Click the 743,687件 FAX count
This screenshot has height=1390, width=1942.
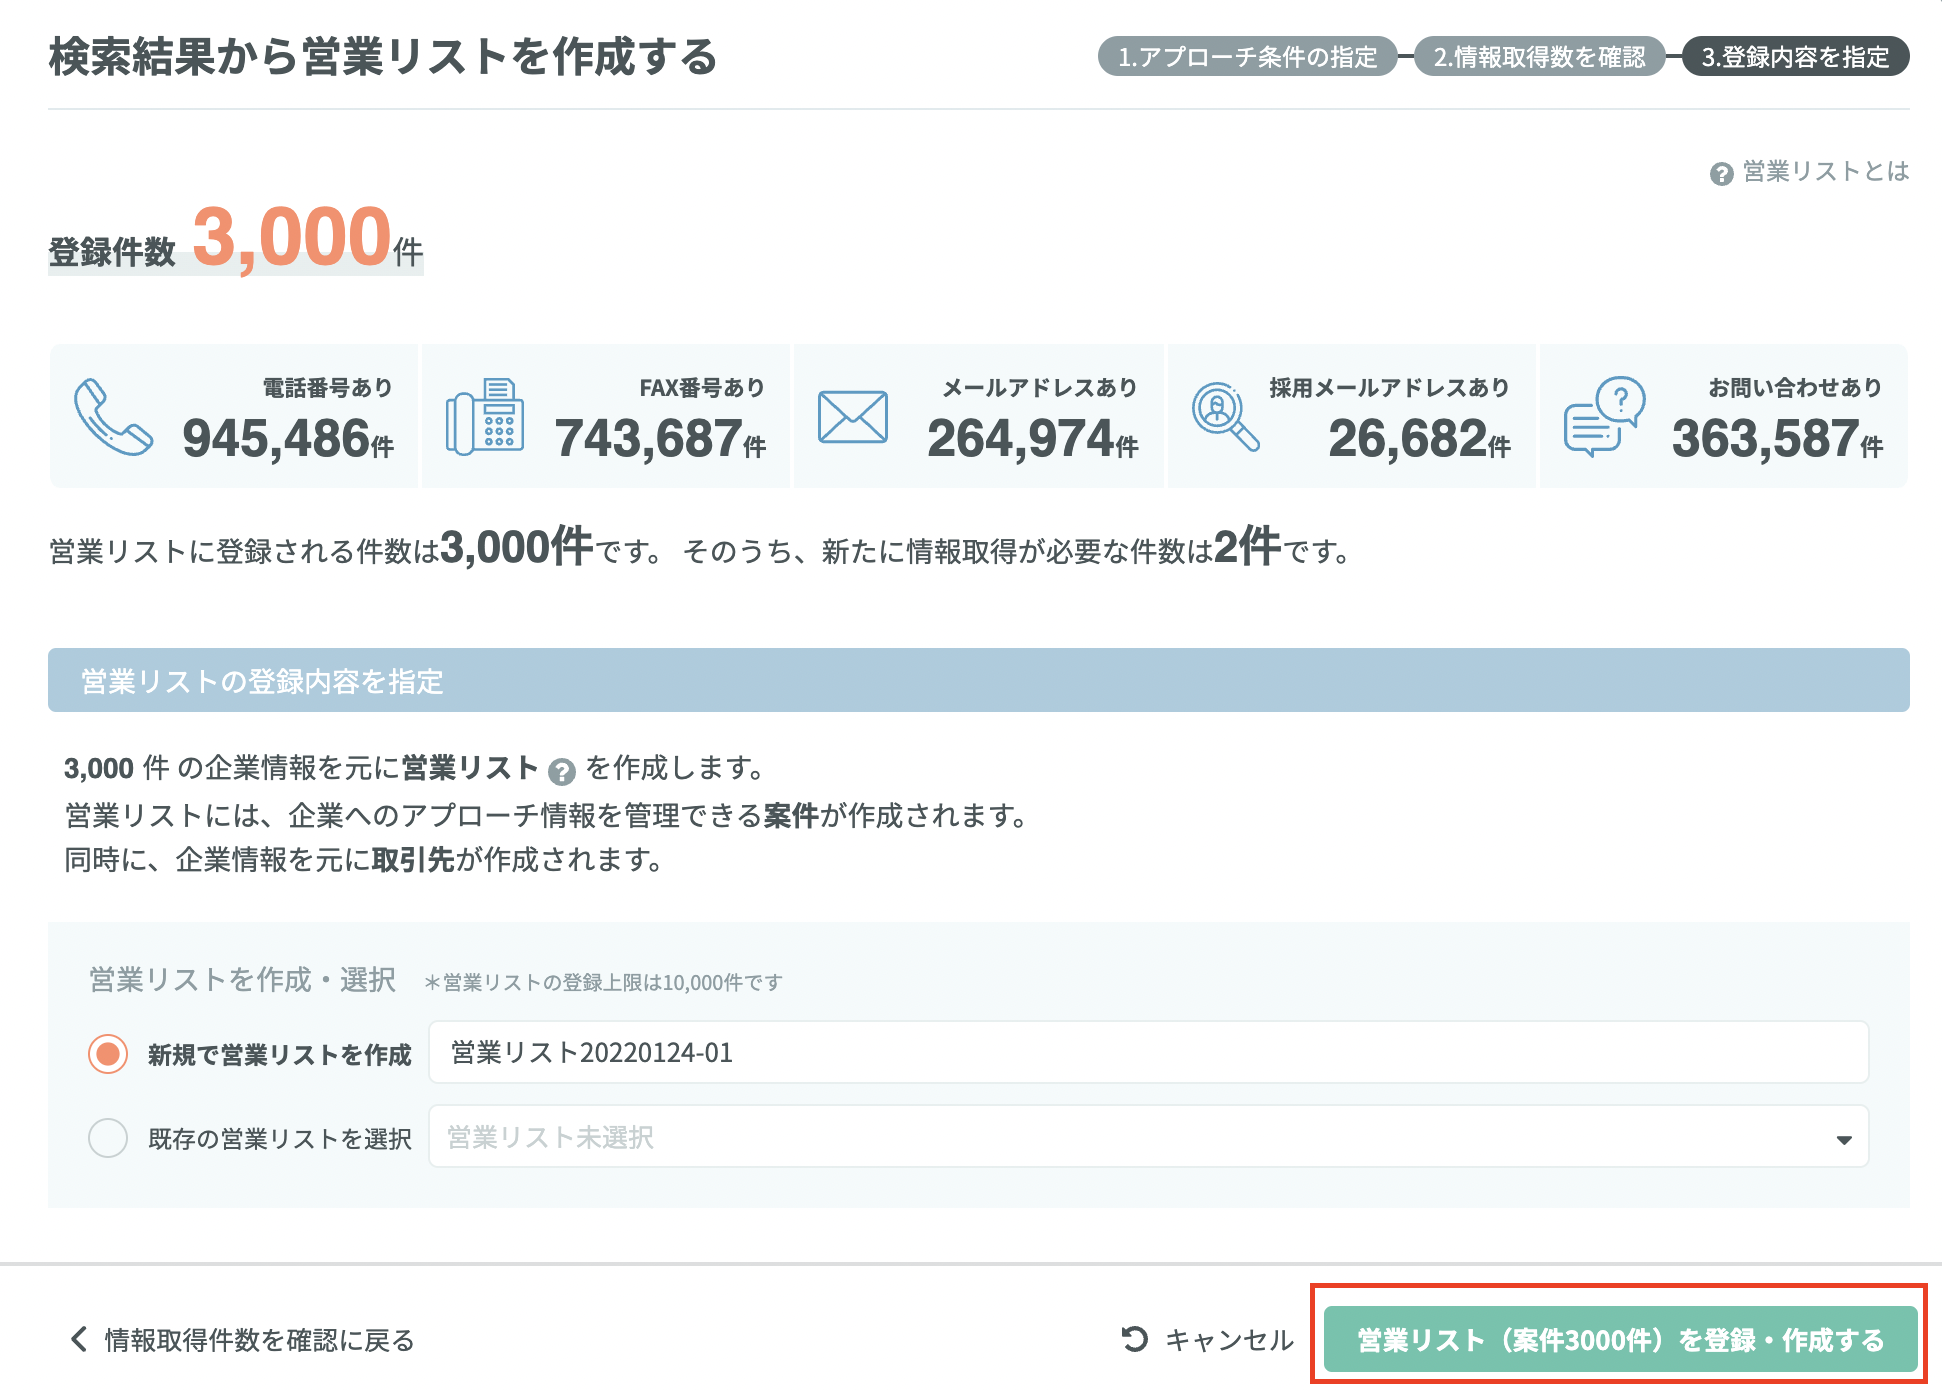660,438
